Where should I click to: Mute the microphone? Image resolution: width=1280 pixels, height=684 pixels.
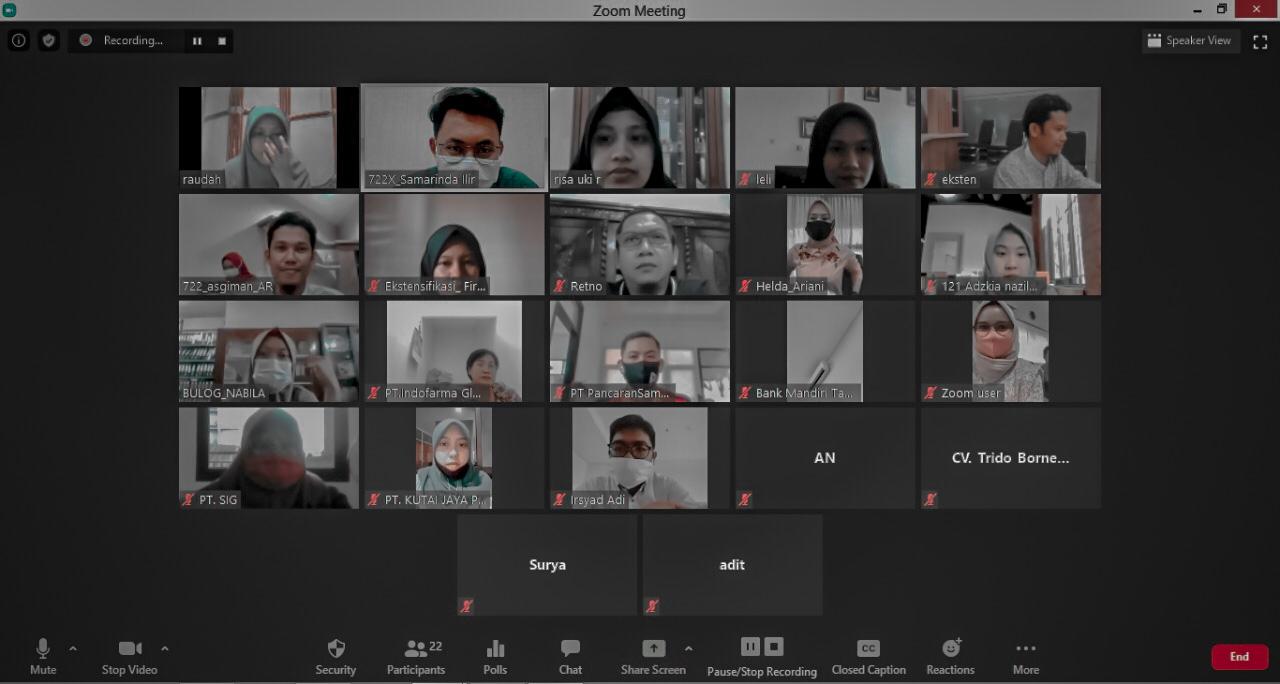click(43, 656)
